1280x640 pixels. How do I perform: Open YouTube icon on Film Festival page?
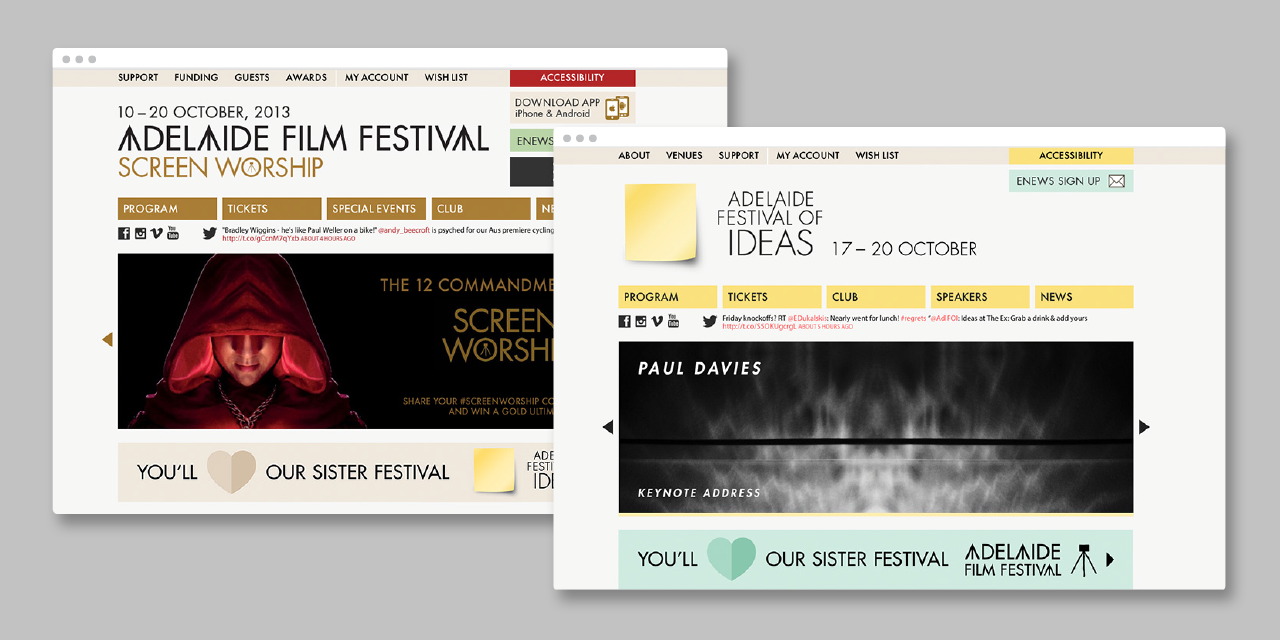click(173, 233)
